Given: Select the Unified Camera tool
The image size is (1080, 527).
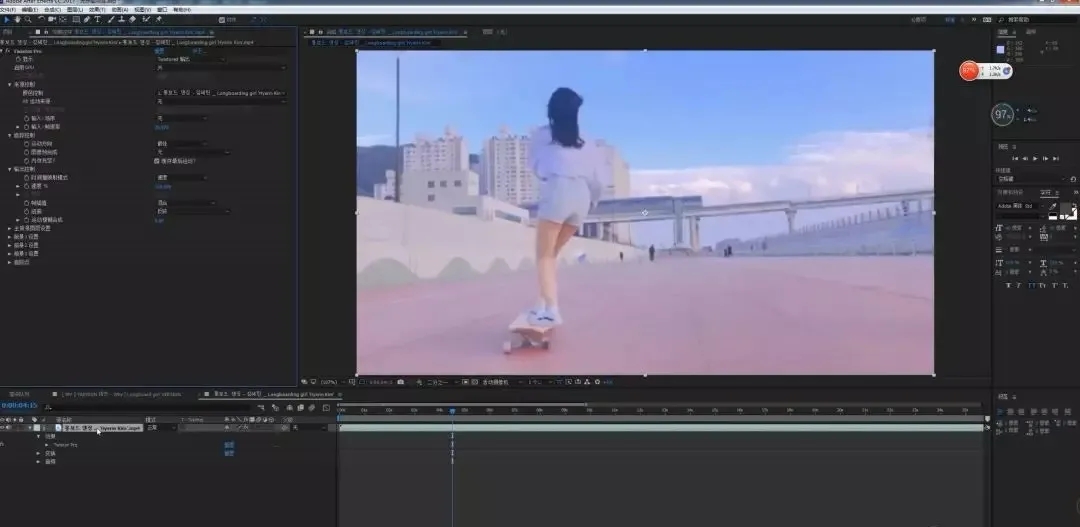Looking at the screenshot, I should point(52,19).
